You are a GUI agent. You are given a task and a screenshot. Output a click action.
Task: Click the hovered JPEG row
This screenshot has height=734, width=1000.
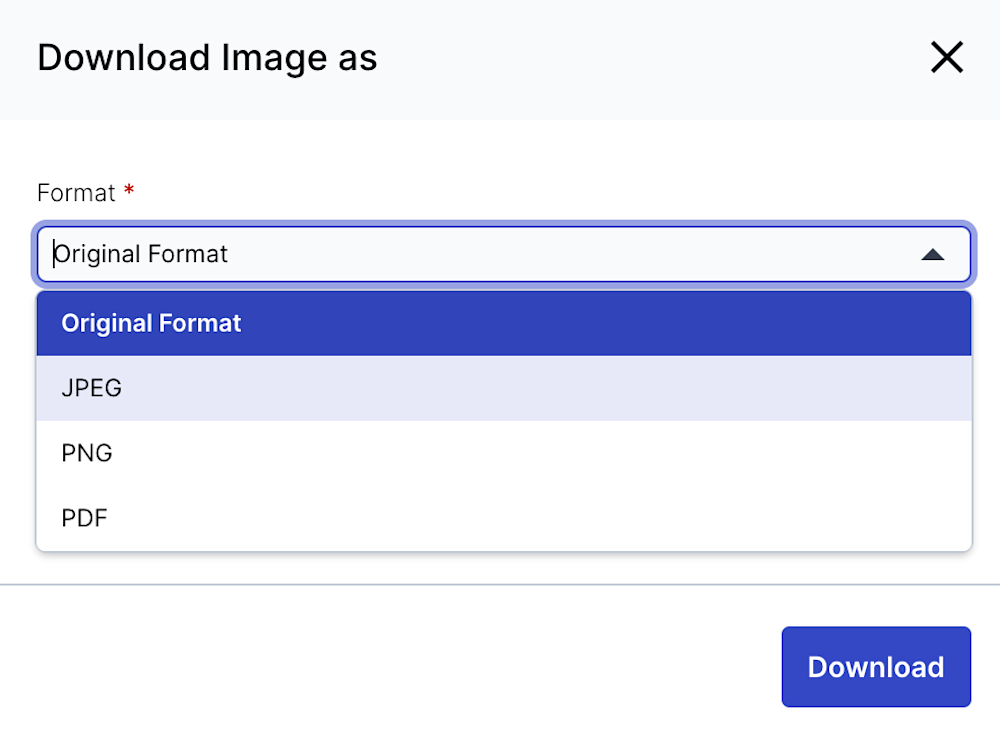504,388
